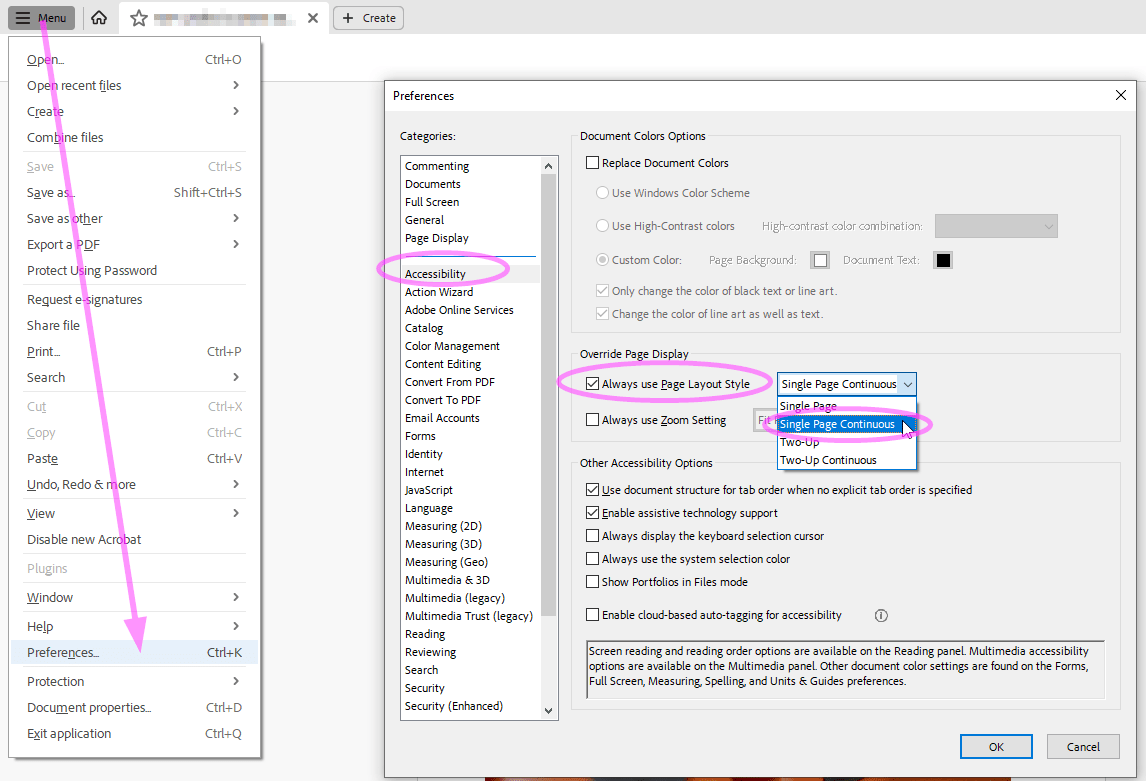Close the current document tab

[x=311, y=17]
